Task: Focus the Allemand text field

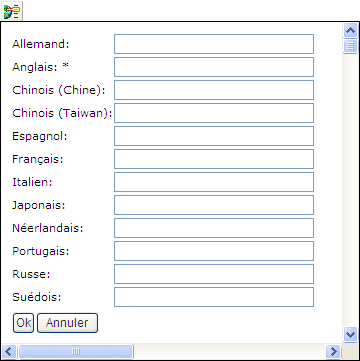Action: tap(214, 44)
